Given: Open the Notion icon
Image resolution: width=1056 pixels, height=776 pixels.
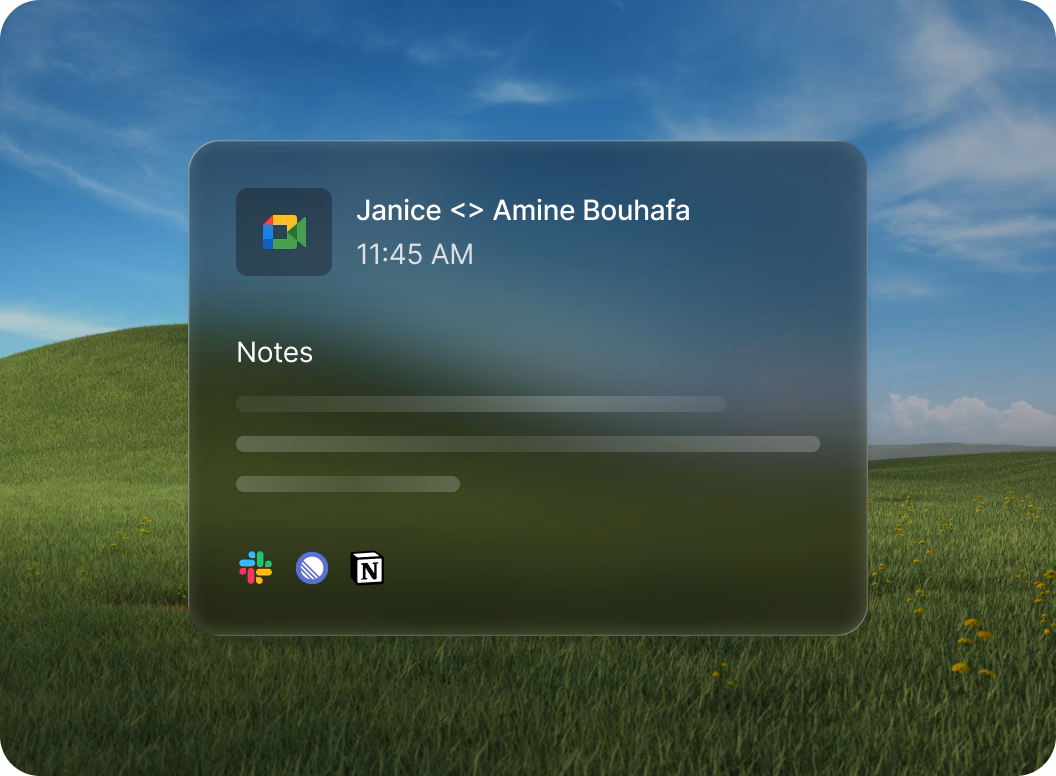Looking at the screenshot, I should pos(368,568).
